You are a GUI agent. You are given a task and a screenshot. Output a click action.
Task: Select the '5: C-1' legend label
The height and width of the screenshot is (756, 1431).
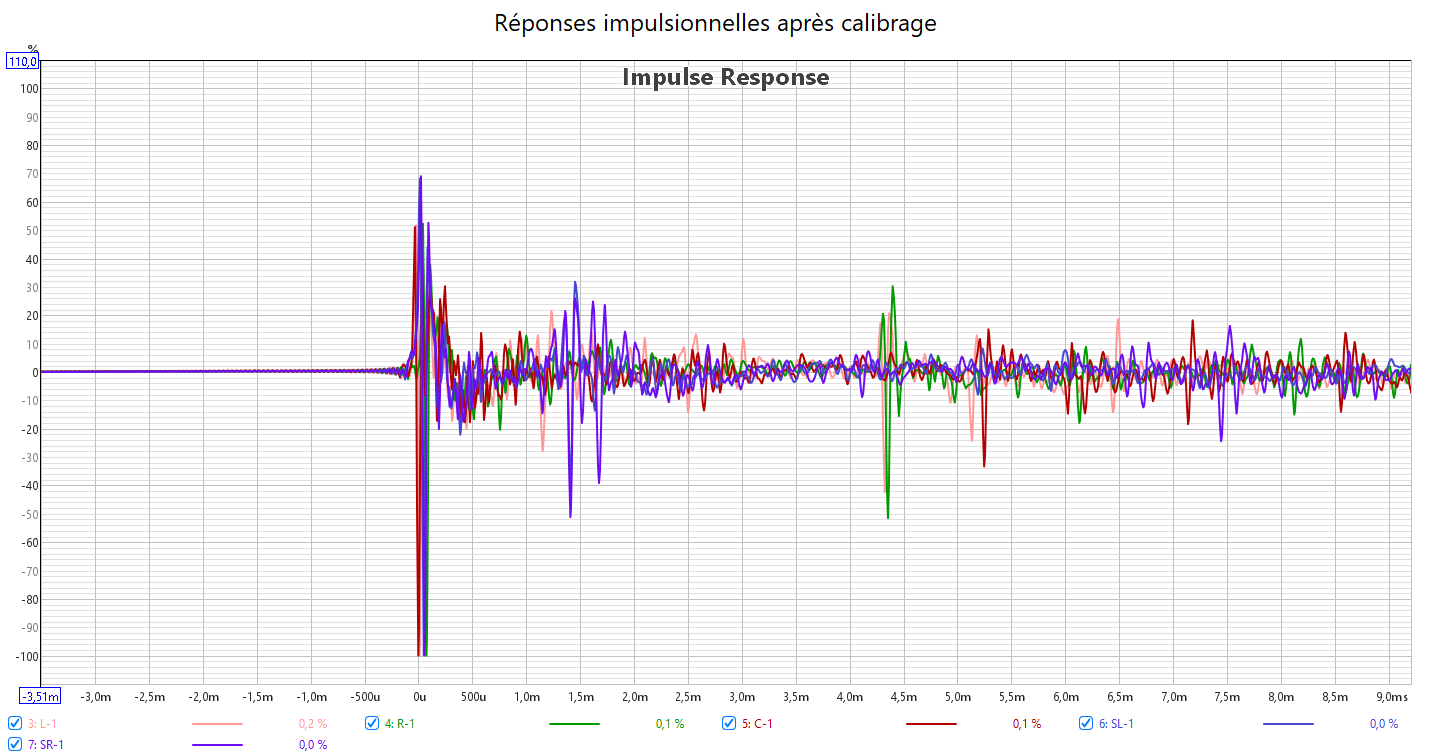coord(757,723)
